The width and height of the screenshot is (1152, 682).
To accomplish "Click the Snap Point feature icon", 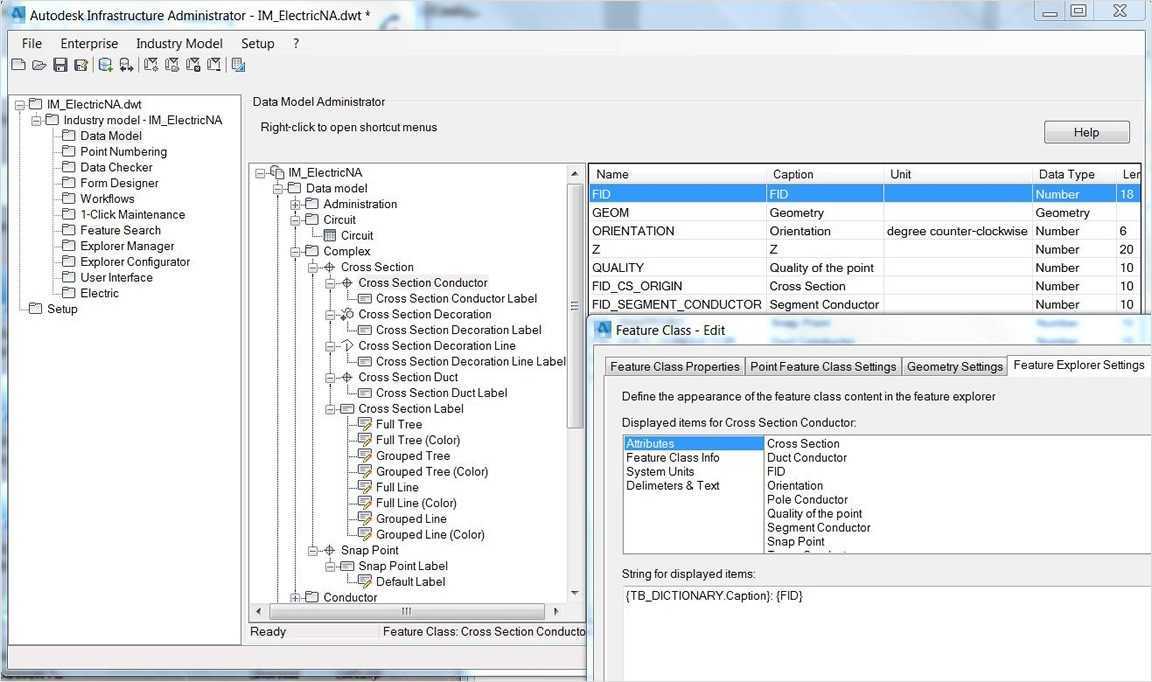I will [330, 550].
